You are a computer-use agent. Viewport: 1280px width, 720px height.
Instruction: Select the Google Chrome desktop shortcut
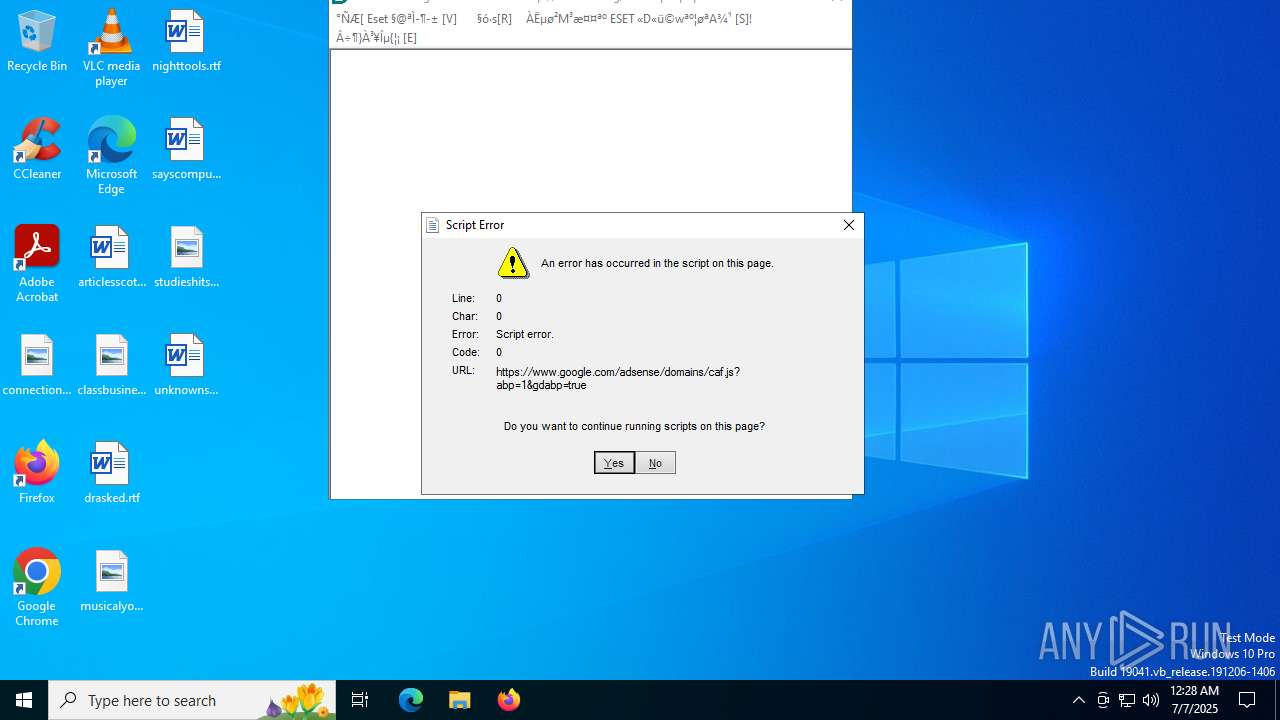37,588
